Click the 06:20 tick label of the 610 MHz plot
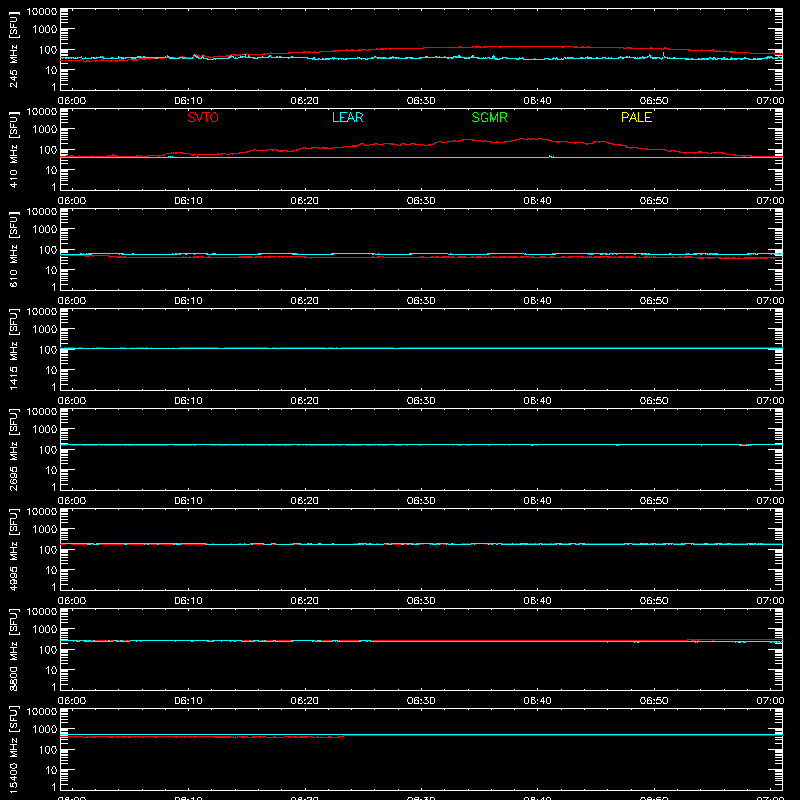The width and height of the screenshot is (800, 800). click(305, 301)
